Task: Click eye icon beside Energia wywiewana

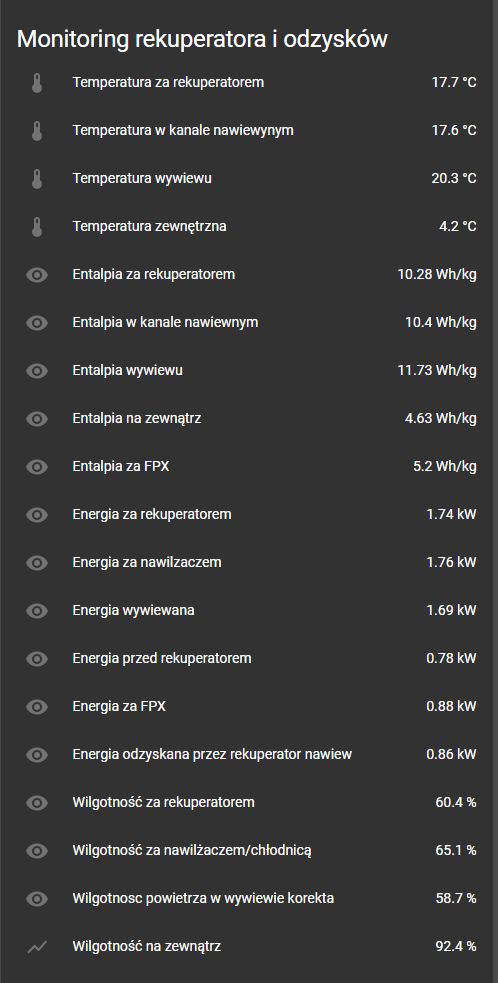Action: [37, 611]
